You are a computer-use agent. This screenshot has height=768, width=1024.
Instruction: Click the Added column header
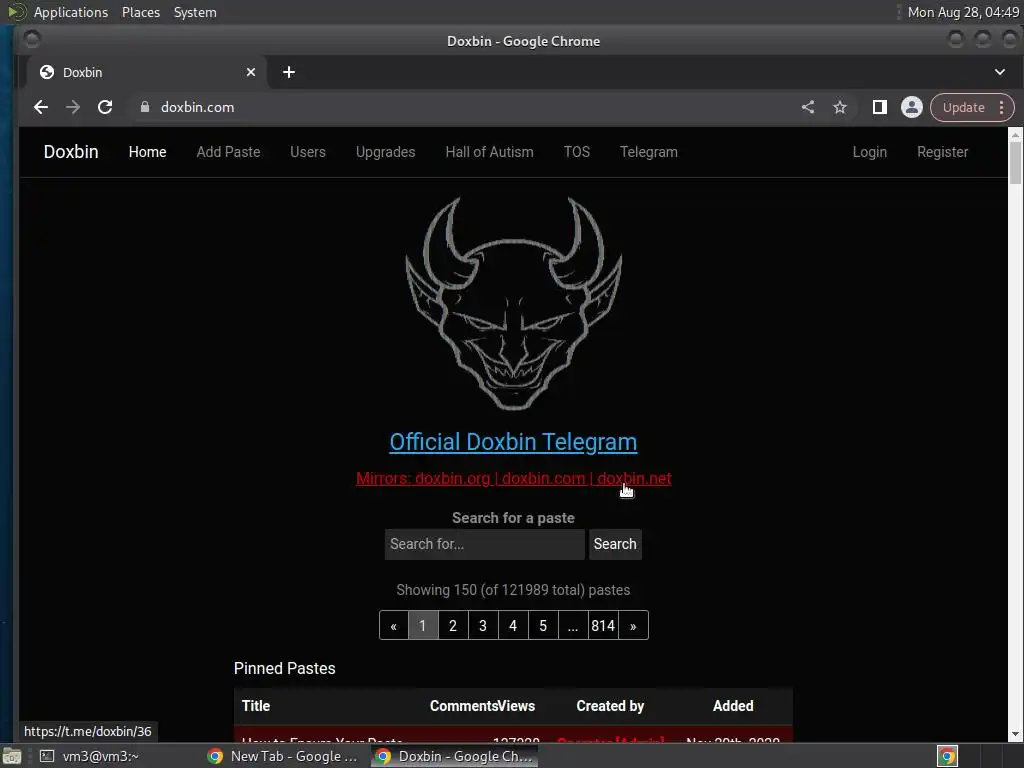(733, 705)
